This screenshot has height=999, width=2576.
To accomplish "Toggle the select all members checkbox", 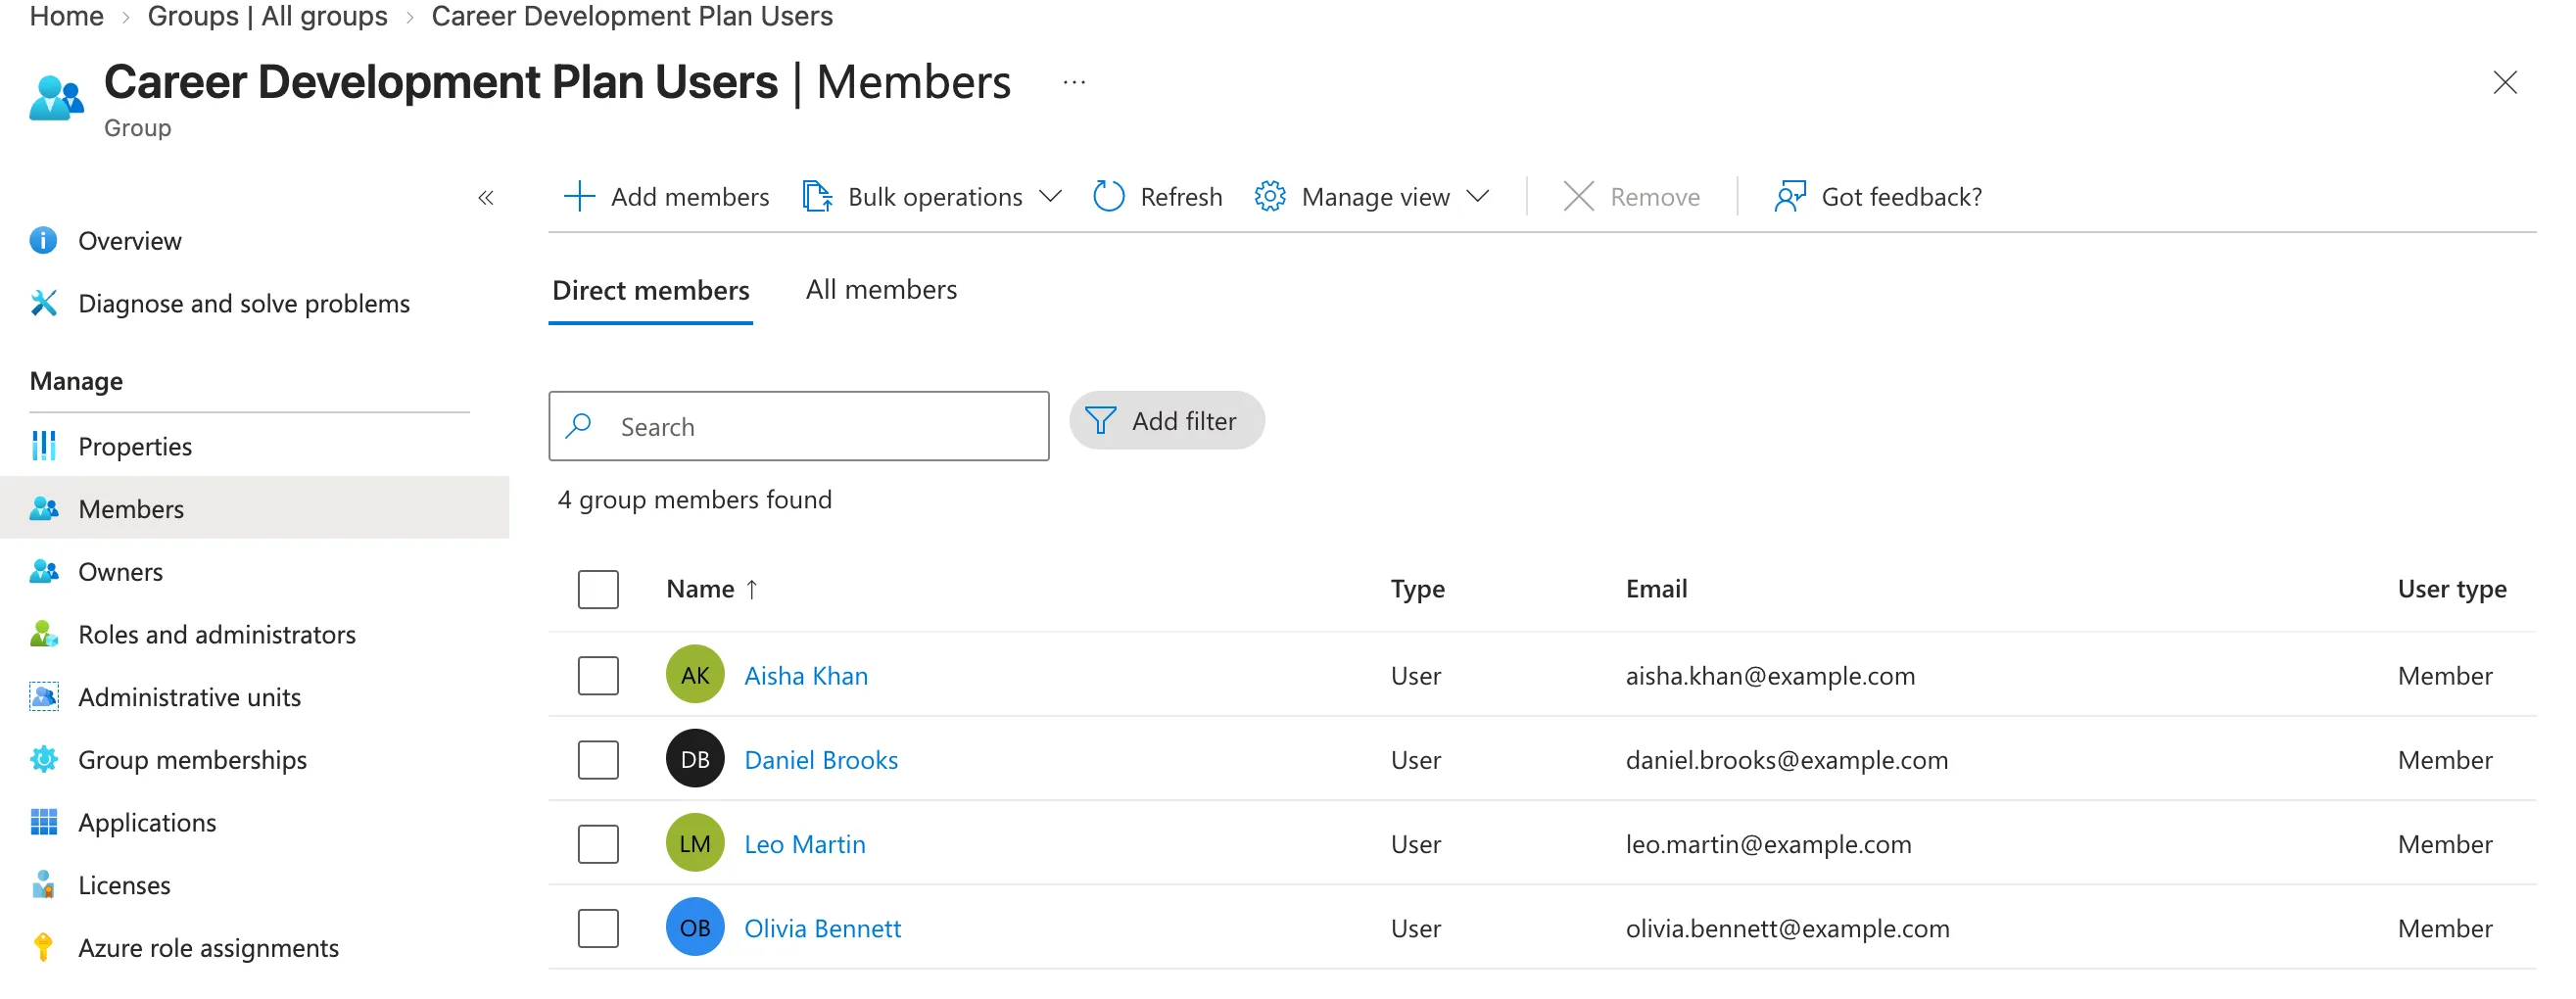I will click(x=598, y=590).
